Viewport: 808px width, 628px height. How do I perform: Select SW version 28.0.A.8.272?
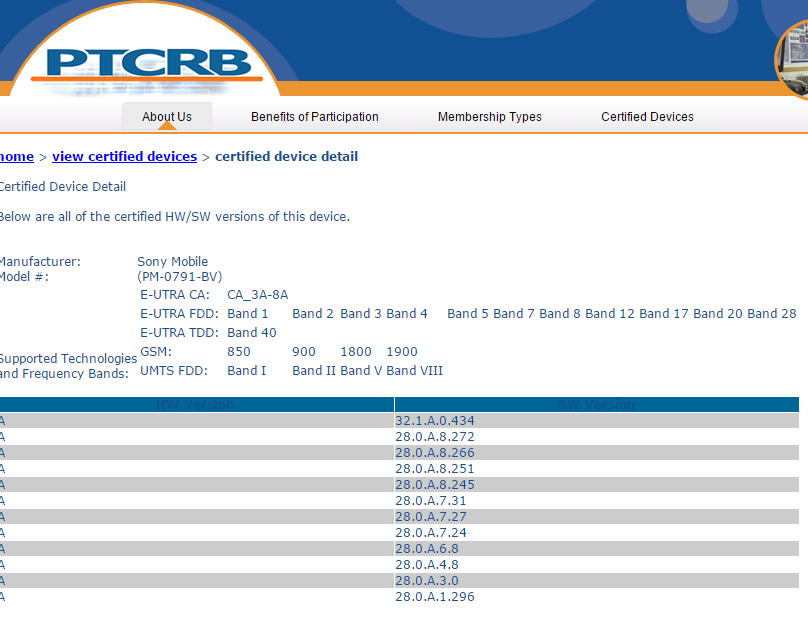435,437
